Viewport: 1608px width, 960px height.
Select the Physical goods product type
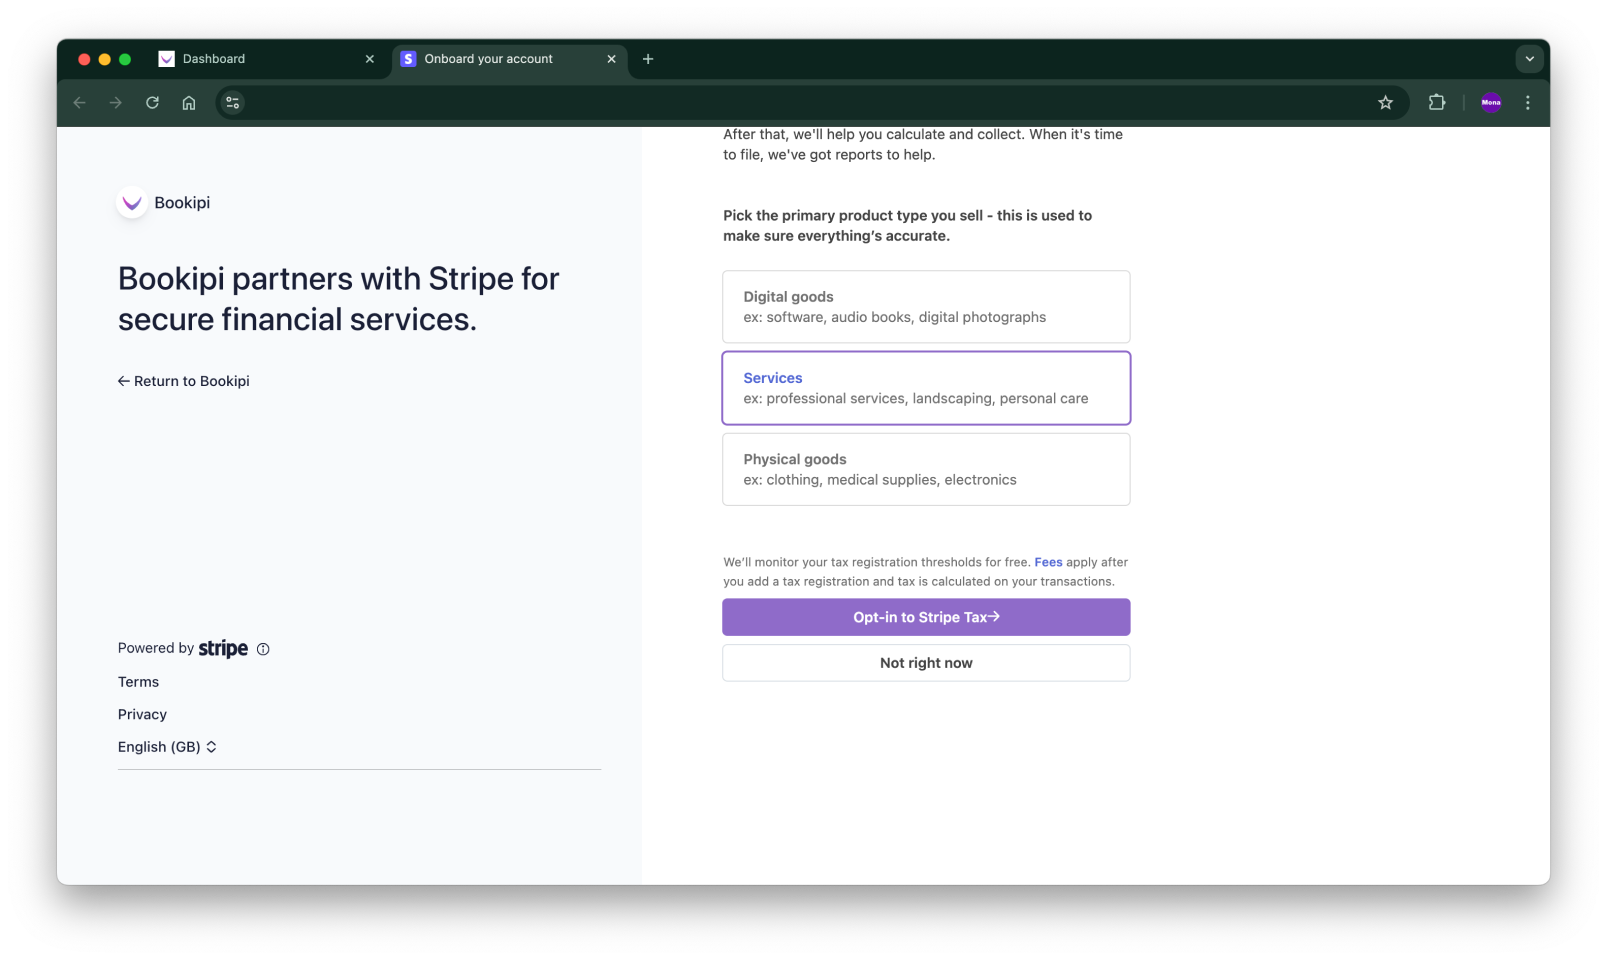[925, 469]
